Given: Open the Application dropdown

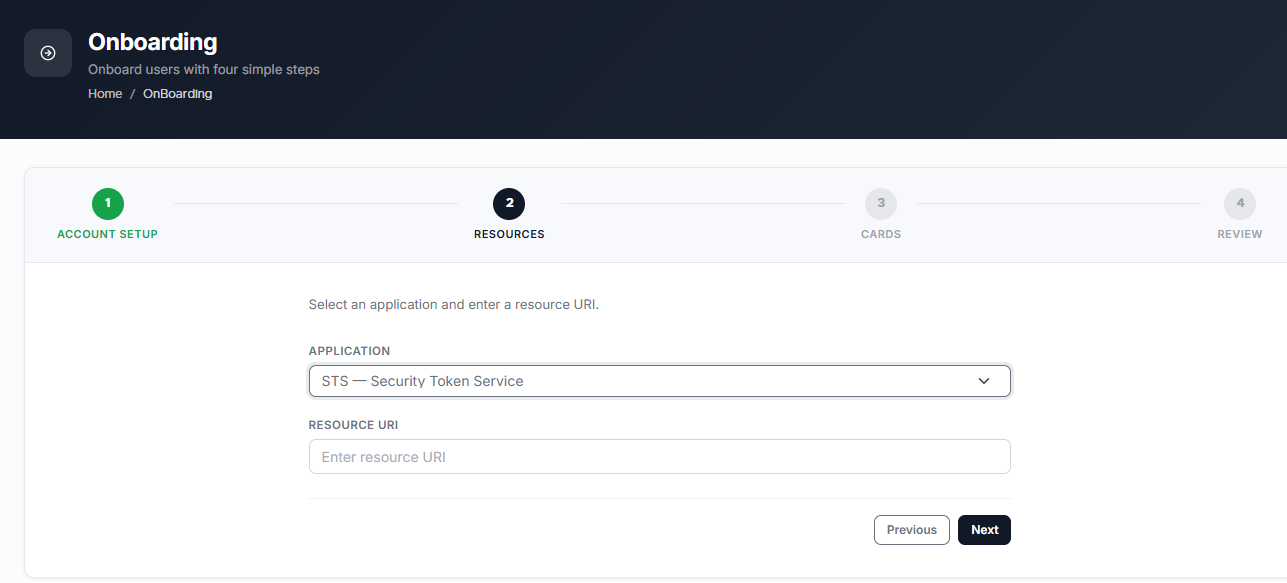Looking at the screenshot, I should pos(659,381).
